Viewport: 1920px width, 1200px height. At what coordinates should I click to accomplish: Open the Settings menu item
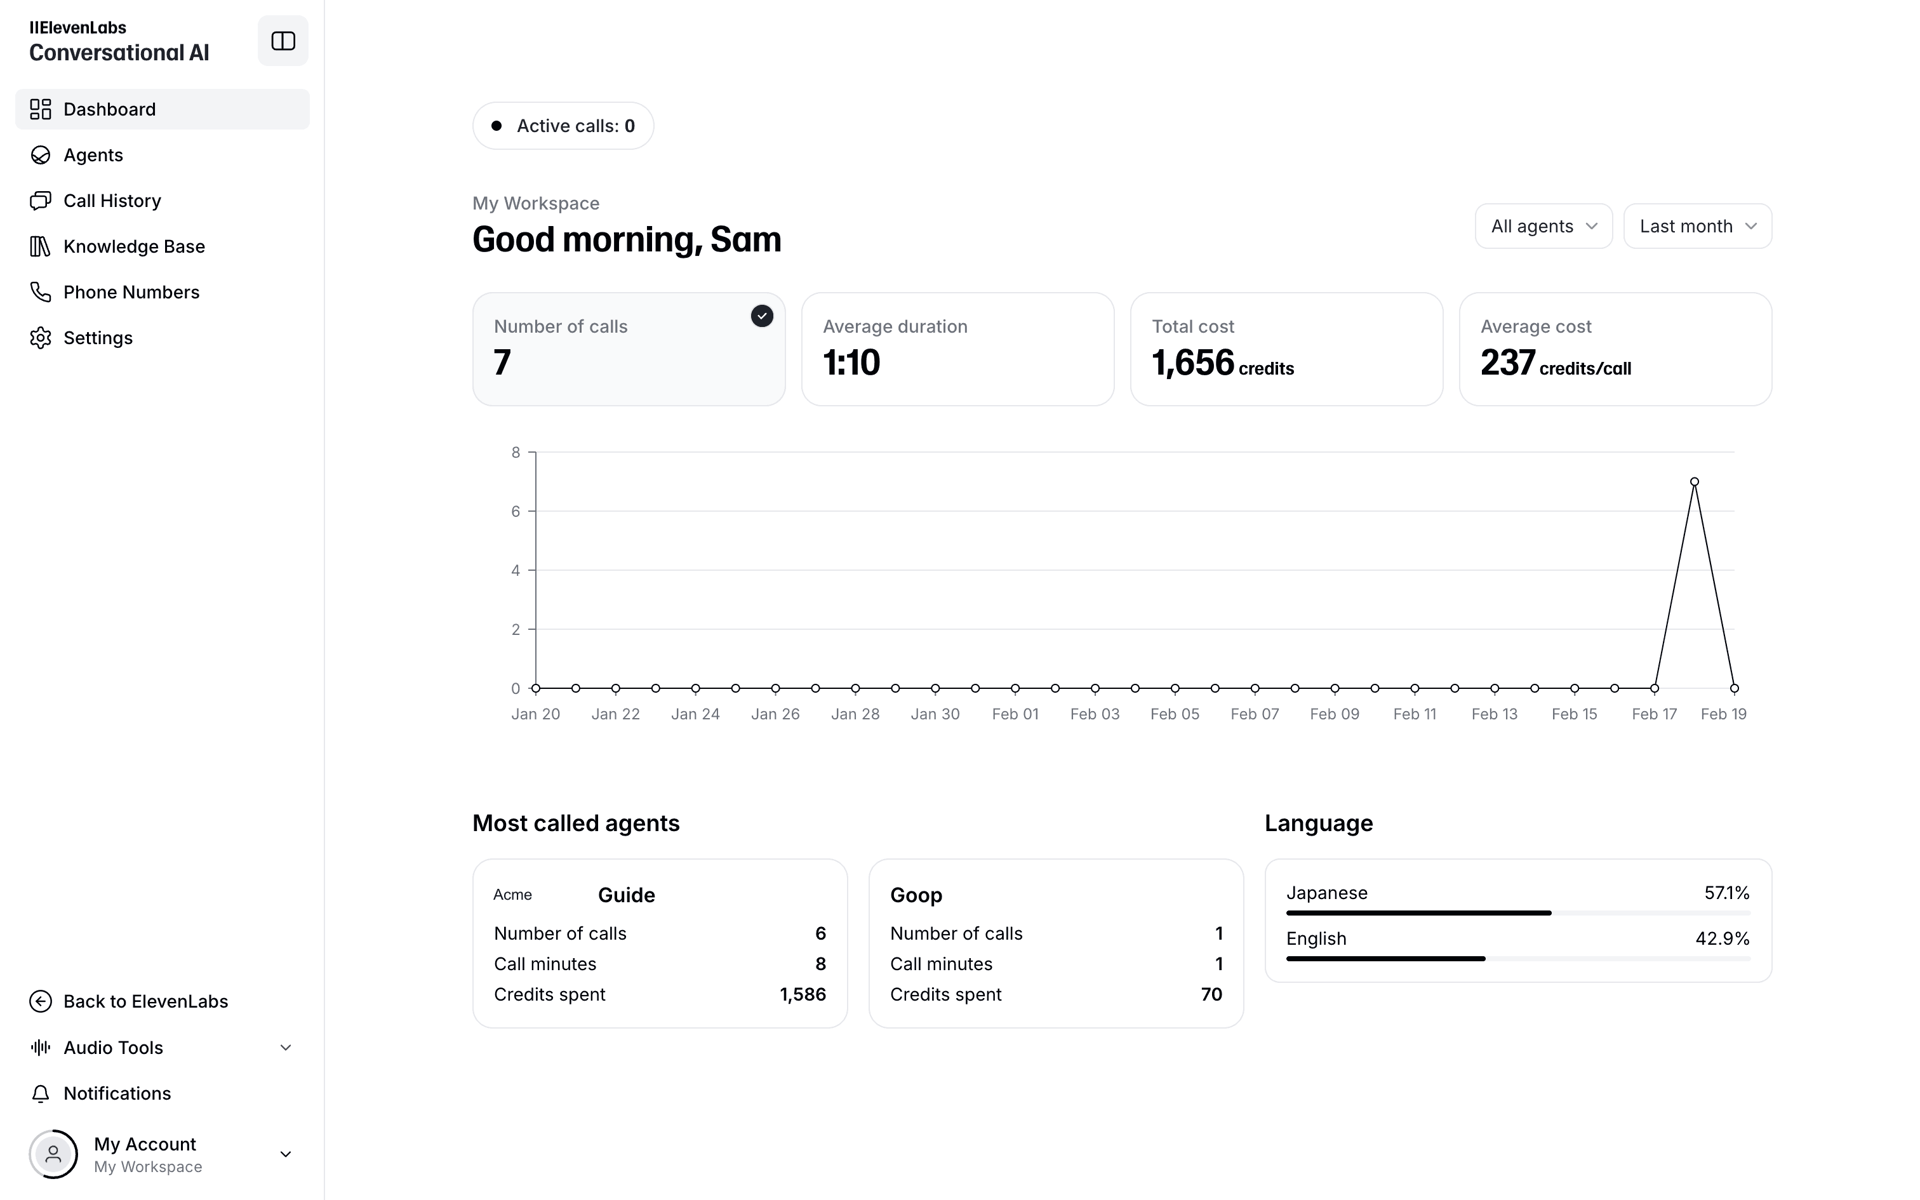162,338
